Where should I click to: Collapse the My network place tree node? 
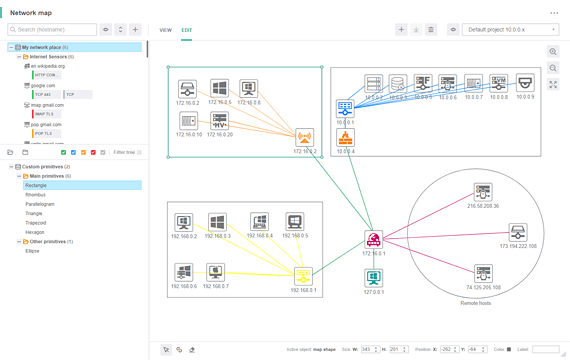tap(11, 47)
